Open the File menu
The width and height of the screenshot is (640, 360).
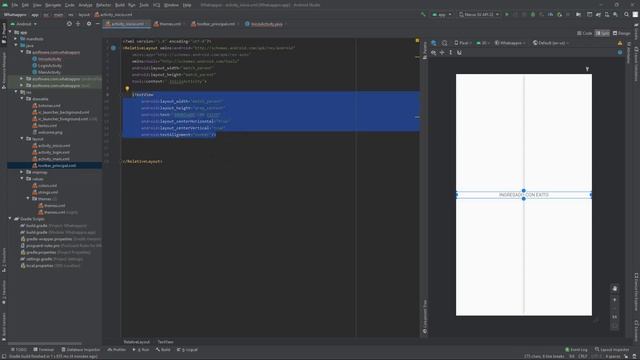point(15,5)
